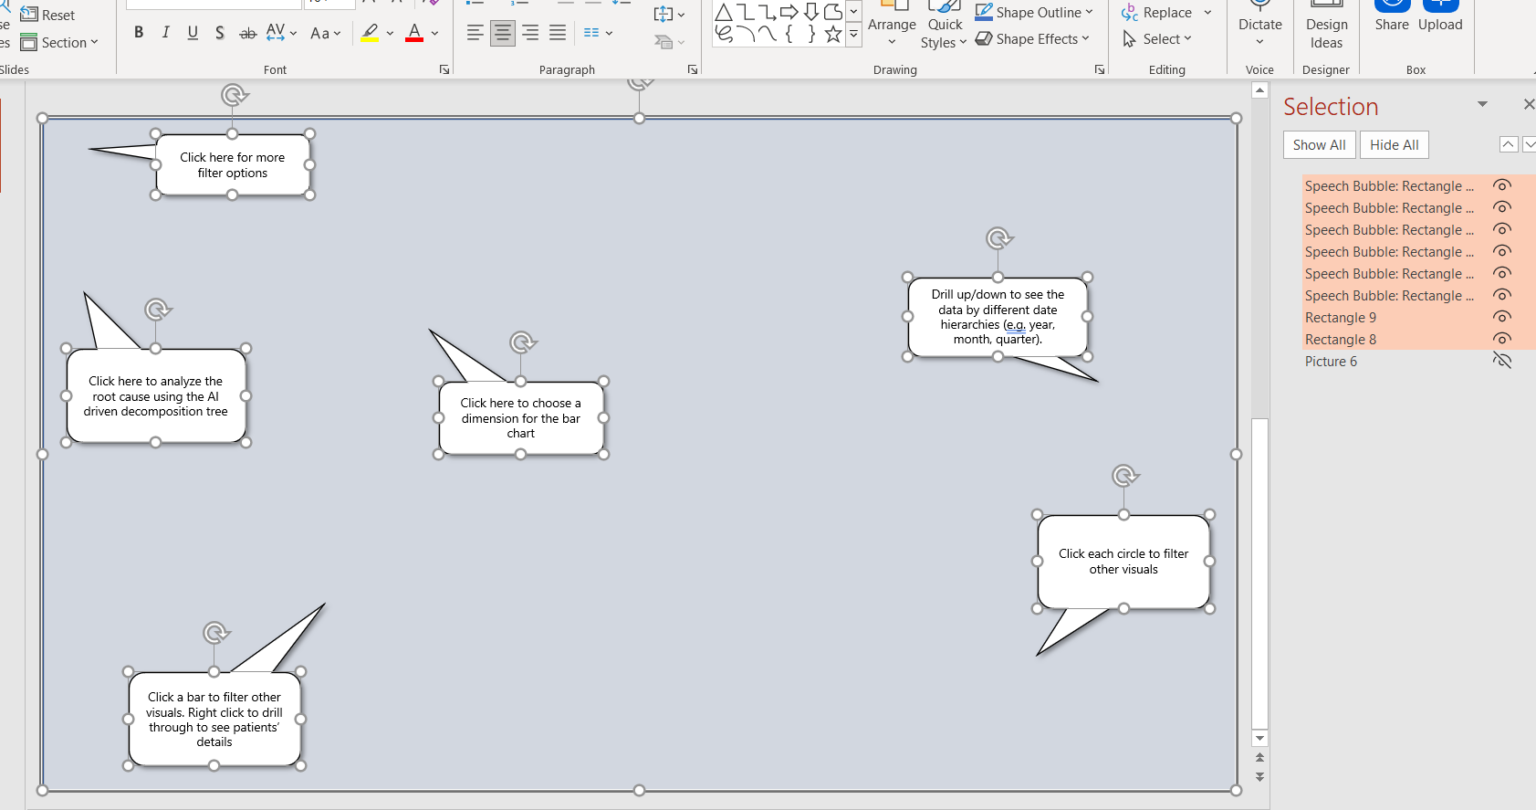Click the Replace icon in Editing group
The height and width of the screenshot is (810, 1536).
coord(1130,12)
